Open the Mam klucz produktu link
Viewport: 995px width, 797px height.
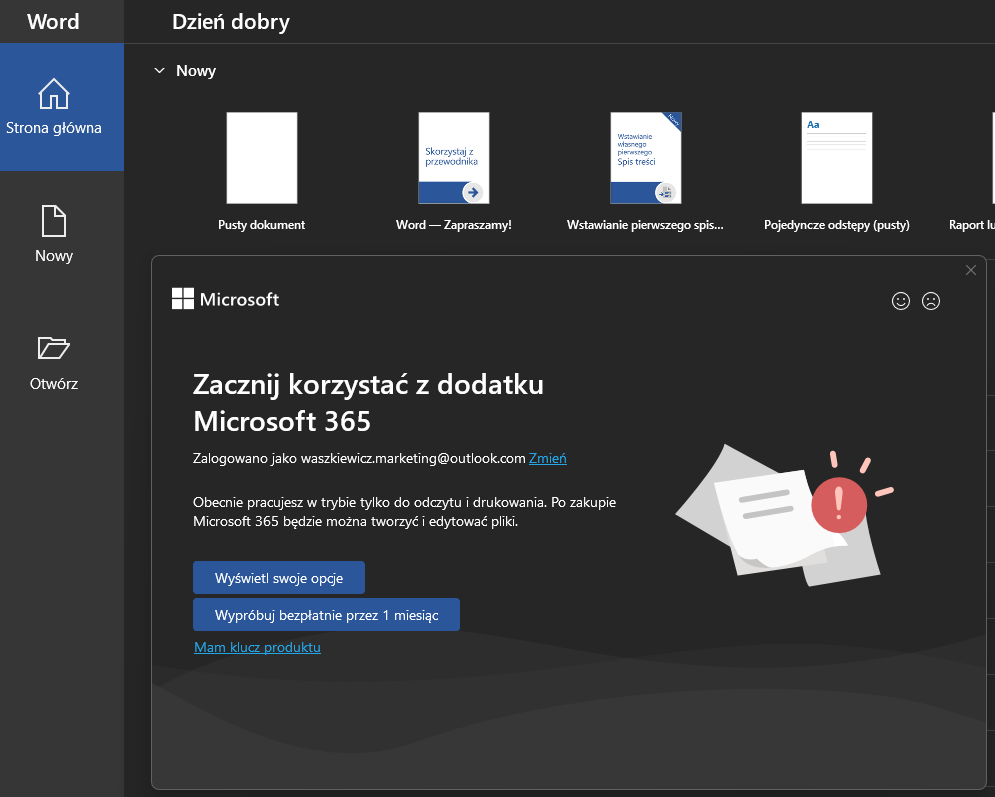pos(257,647)
